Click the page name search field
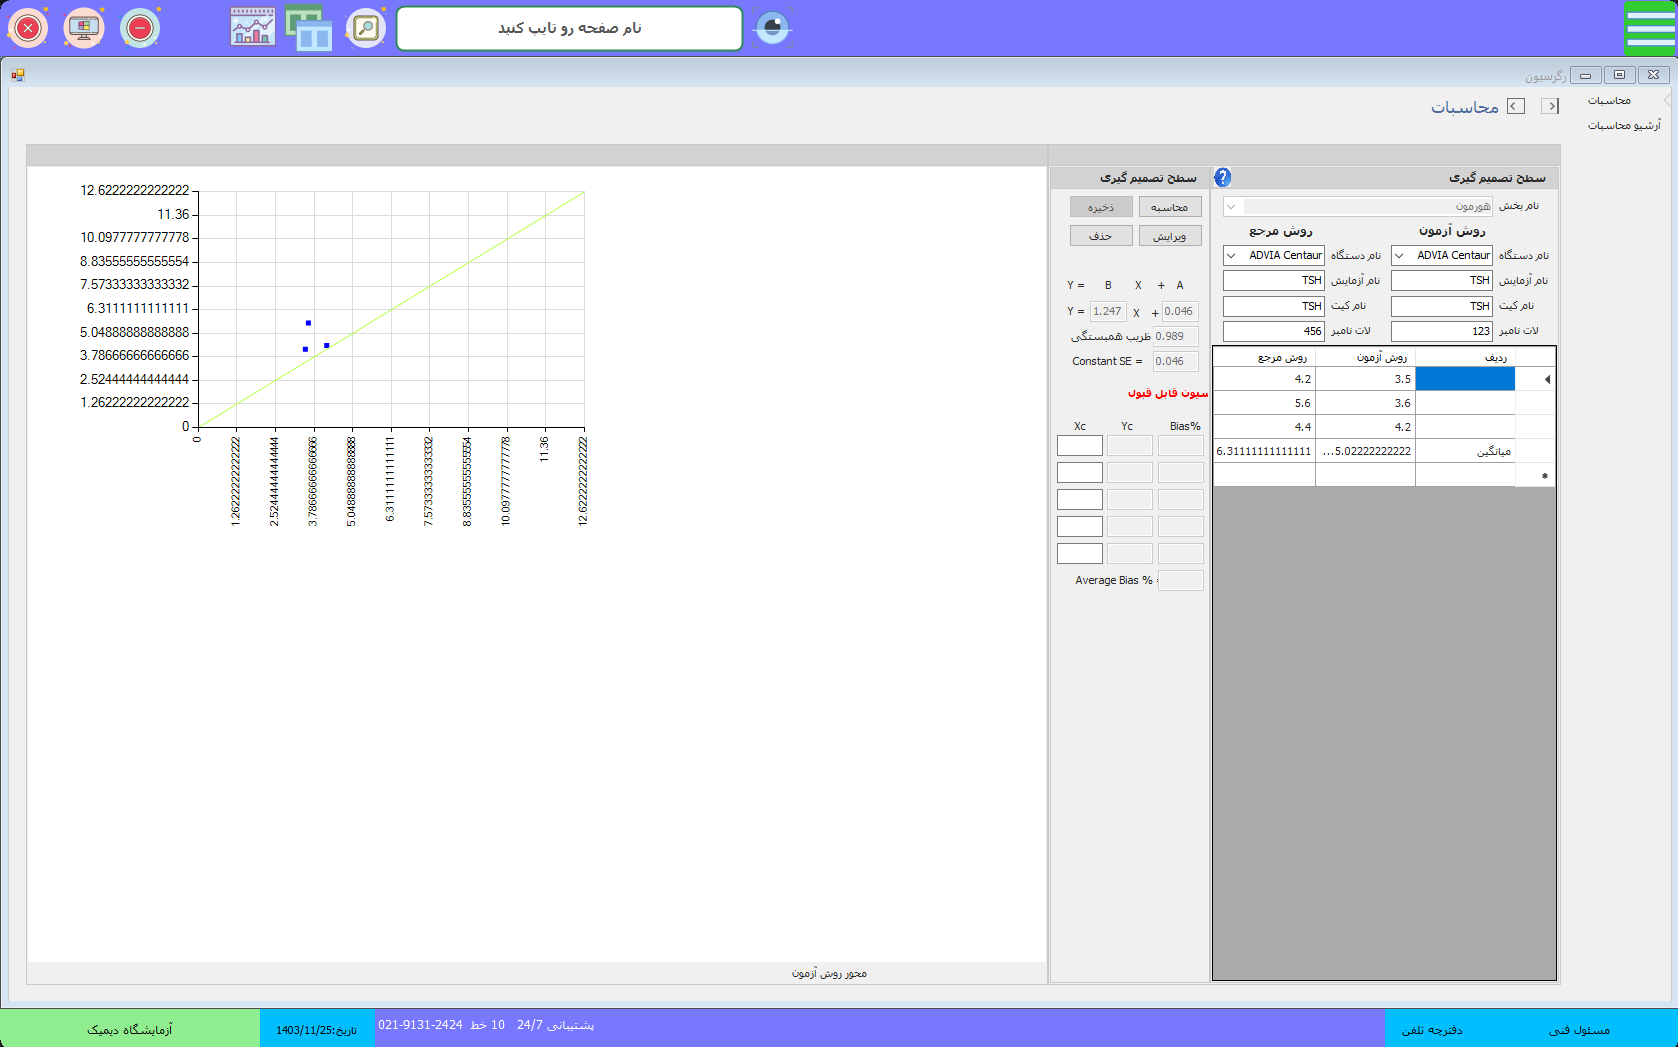 pyautogui.click(x=569, y=28)
